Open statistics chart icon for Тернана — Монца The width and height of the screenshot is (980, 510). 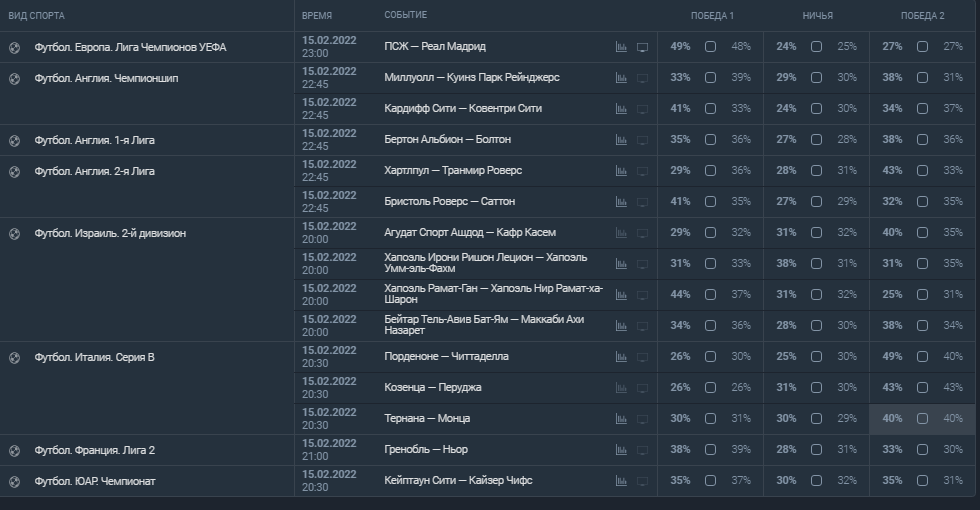[621, 419]
